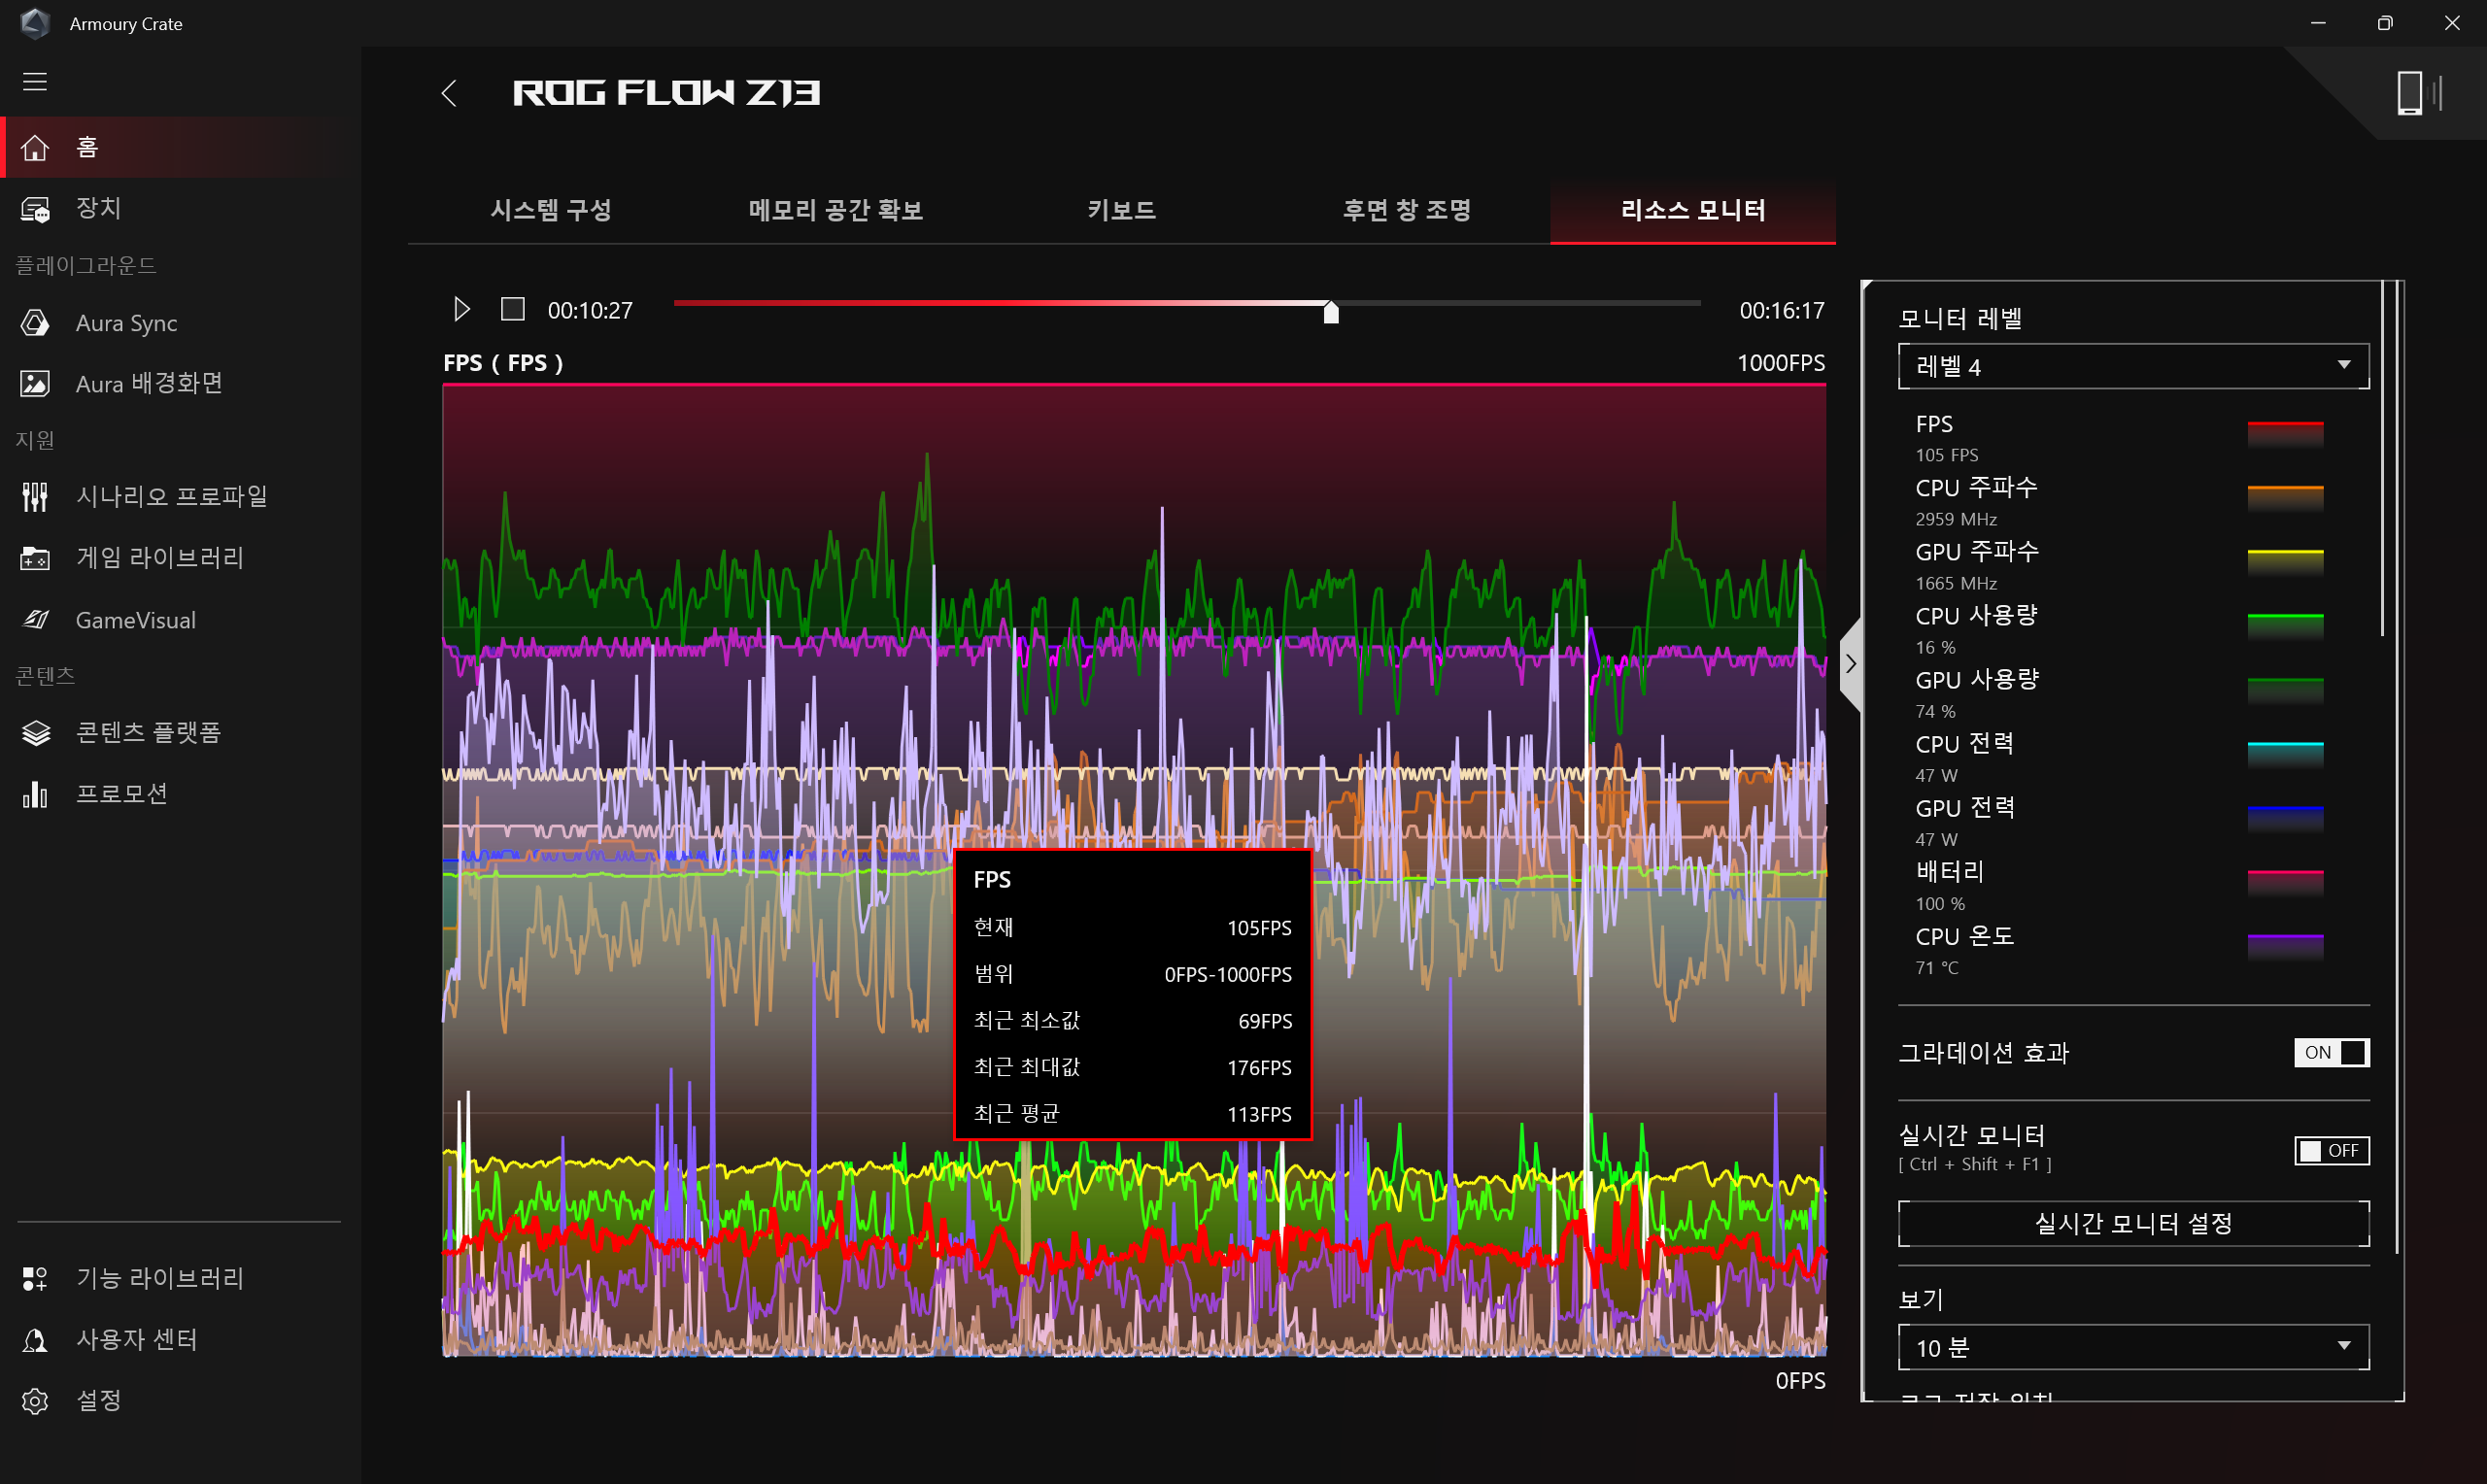The height and width of the screenshot is (1484, 2487).
Task: Click the CPU 사용량 green color swatch
Action: pos(2285,625)
